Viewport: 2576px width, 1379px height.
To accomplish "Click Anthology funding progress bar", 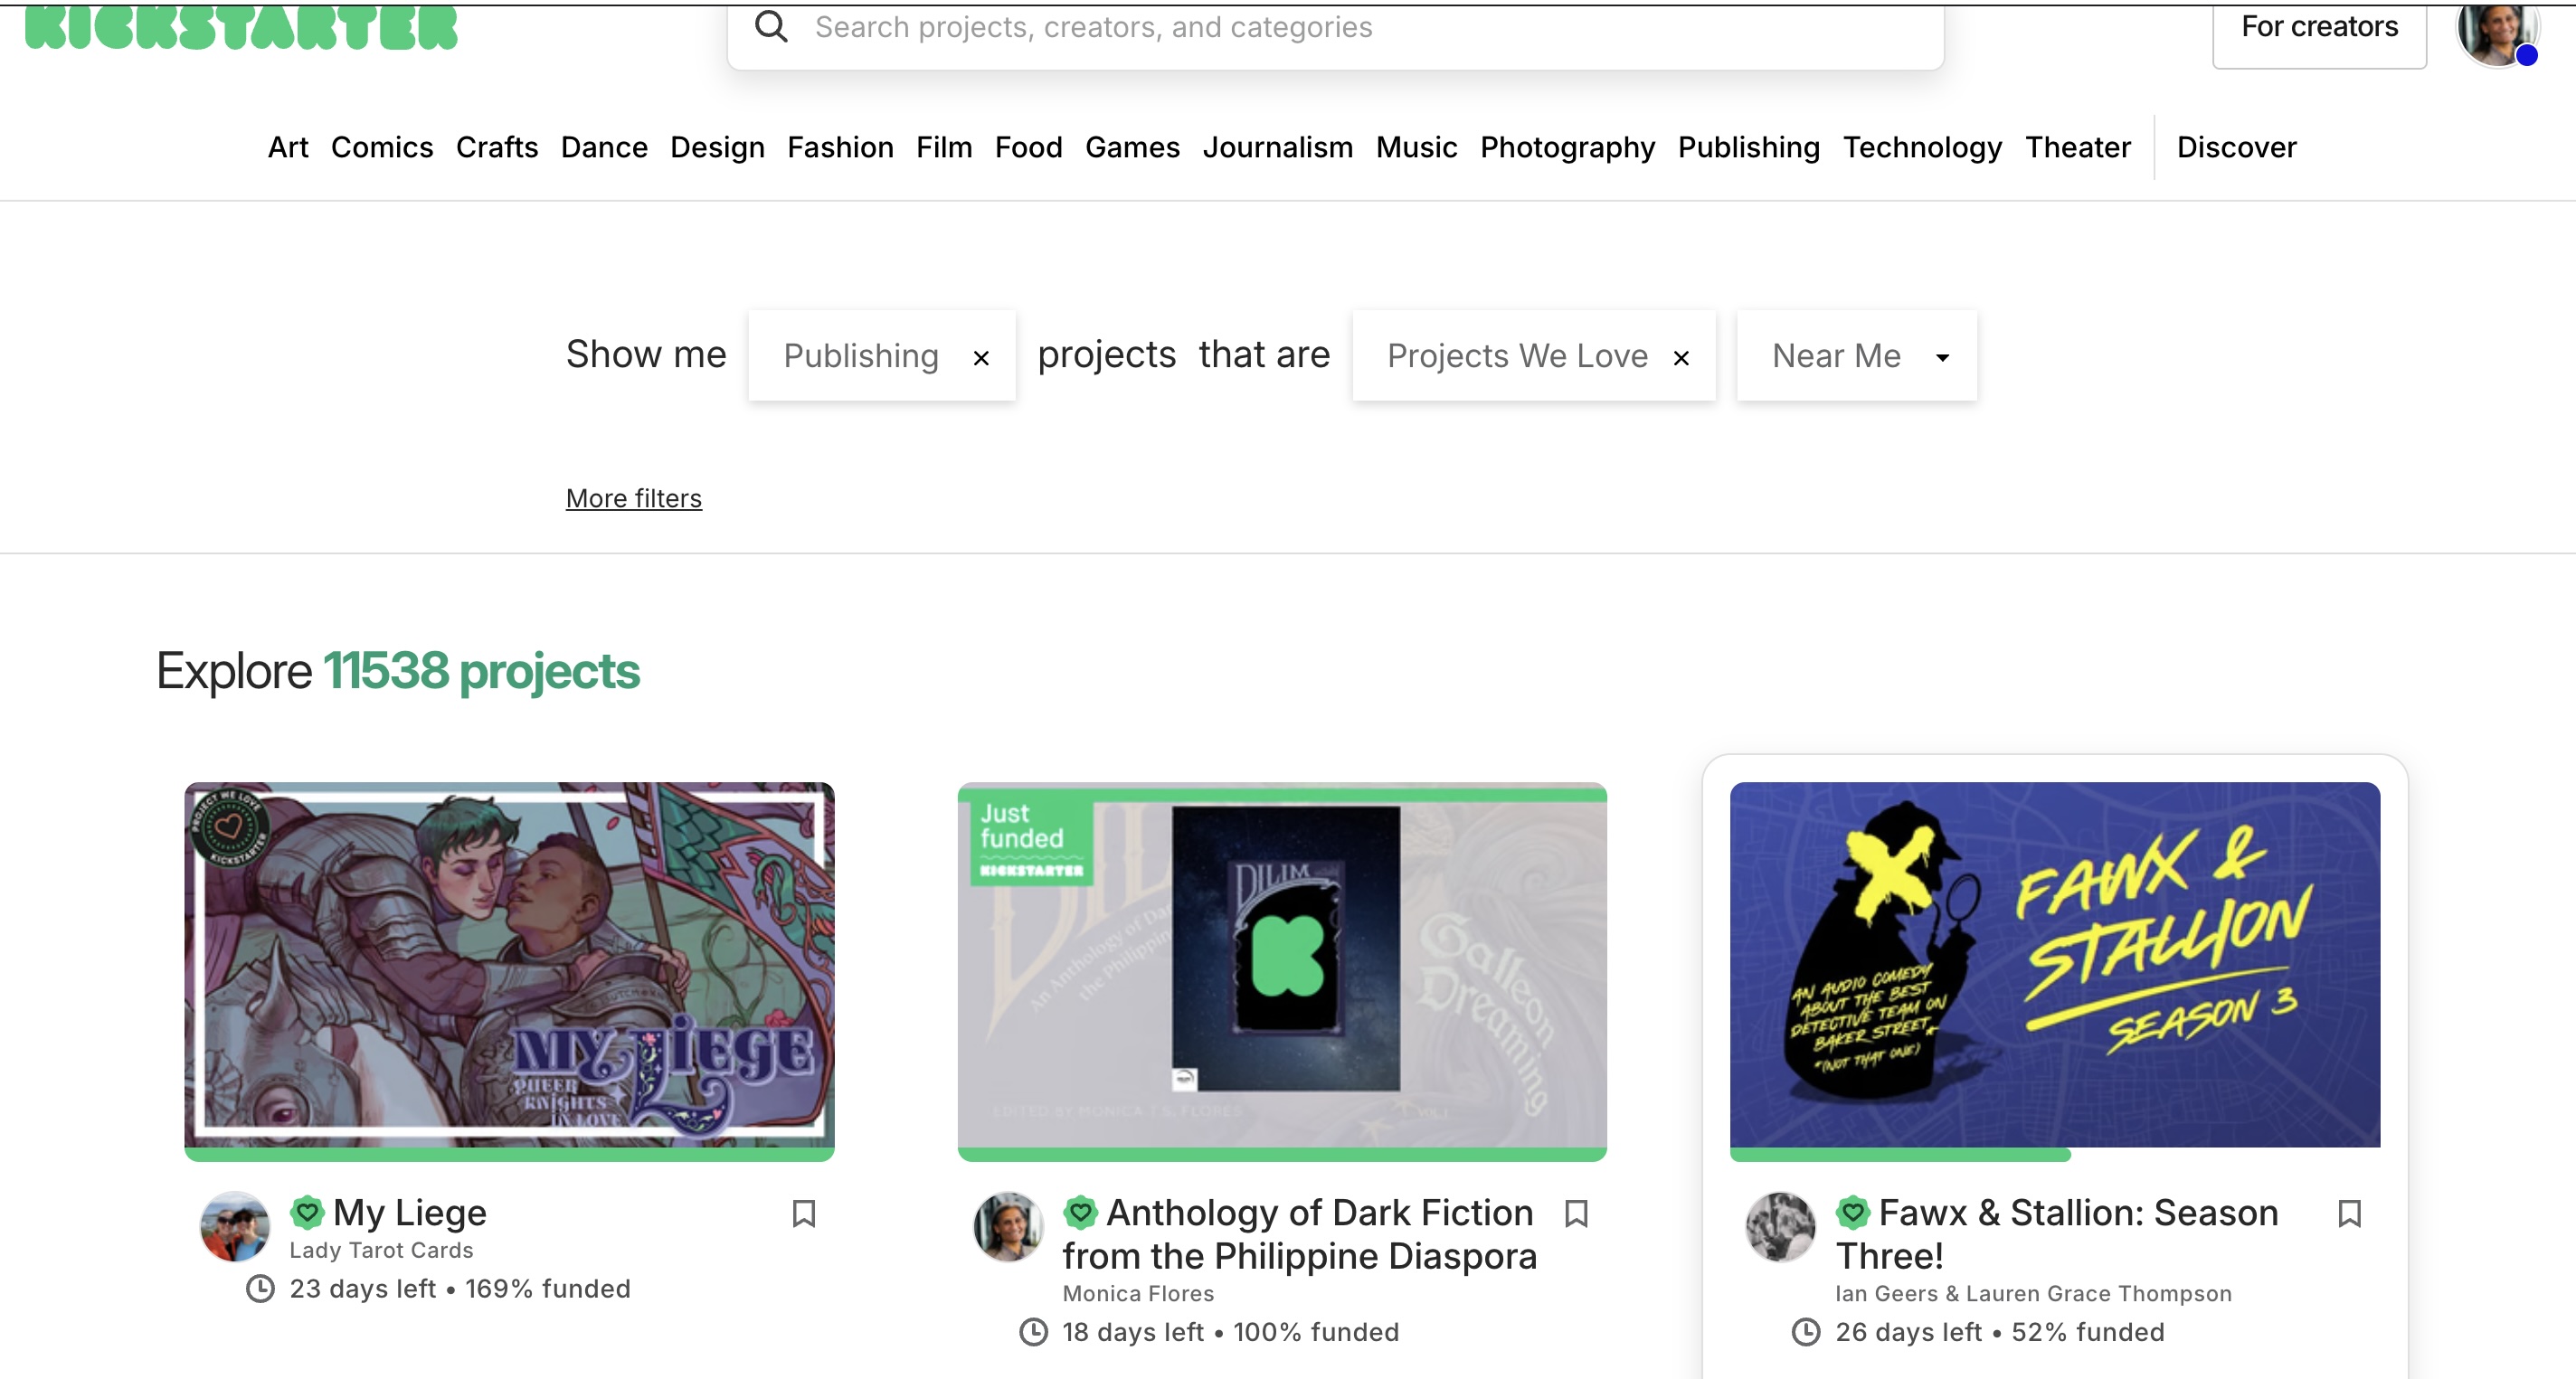I will click(1282, 1154).
